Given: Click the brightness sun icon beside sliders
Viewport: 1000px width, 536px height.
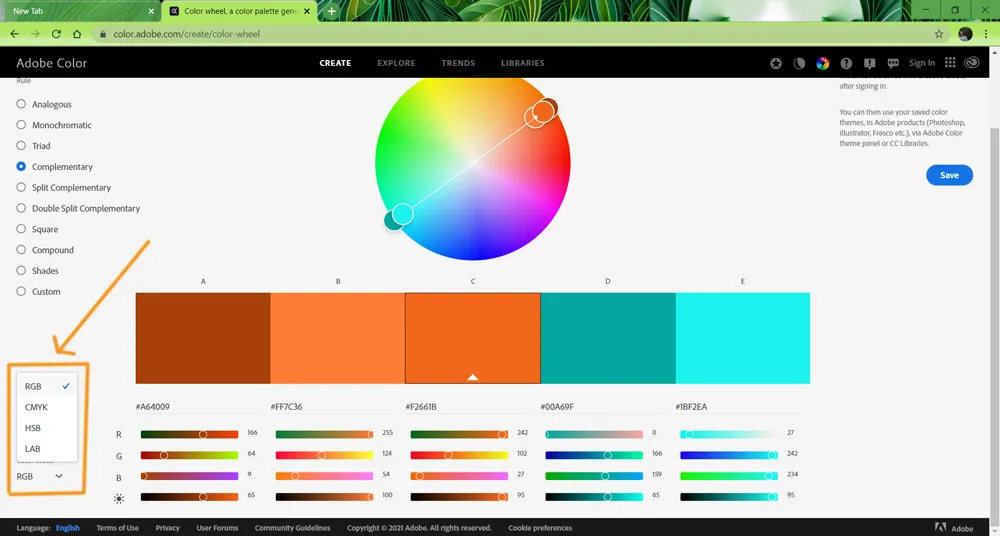Looking at the screenshot, I should (119, 498).
